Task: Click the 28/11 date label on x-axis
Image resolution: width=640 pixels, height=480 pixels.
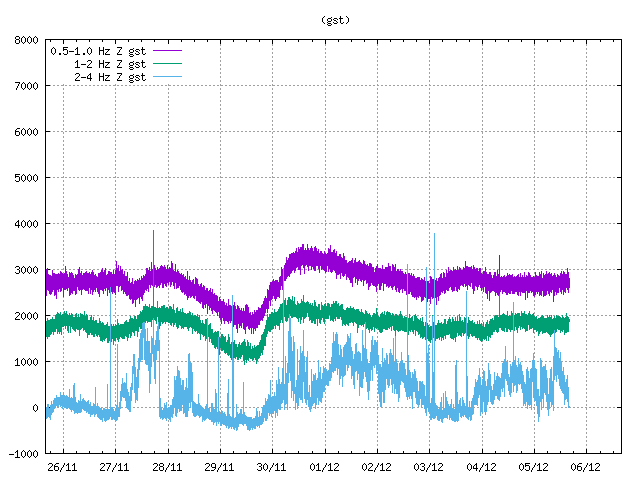Action: tap(167, 467)
